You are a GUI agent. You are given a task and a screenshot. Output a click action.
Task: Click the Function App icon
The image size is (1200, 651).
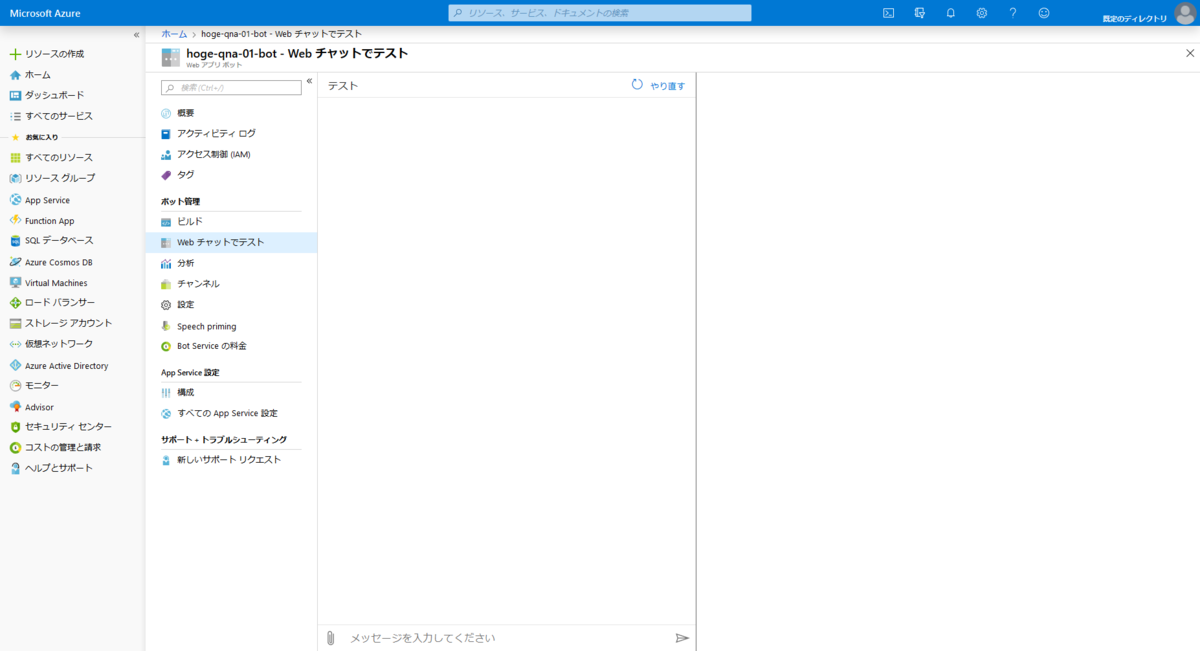pyautogui.click(x=15, y=221)
